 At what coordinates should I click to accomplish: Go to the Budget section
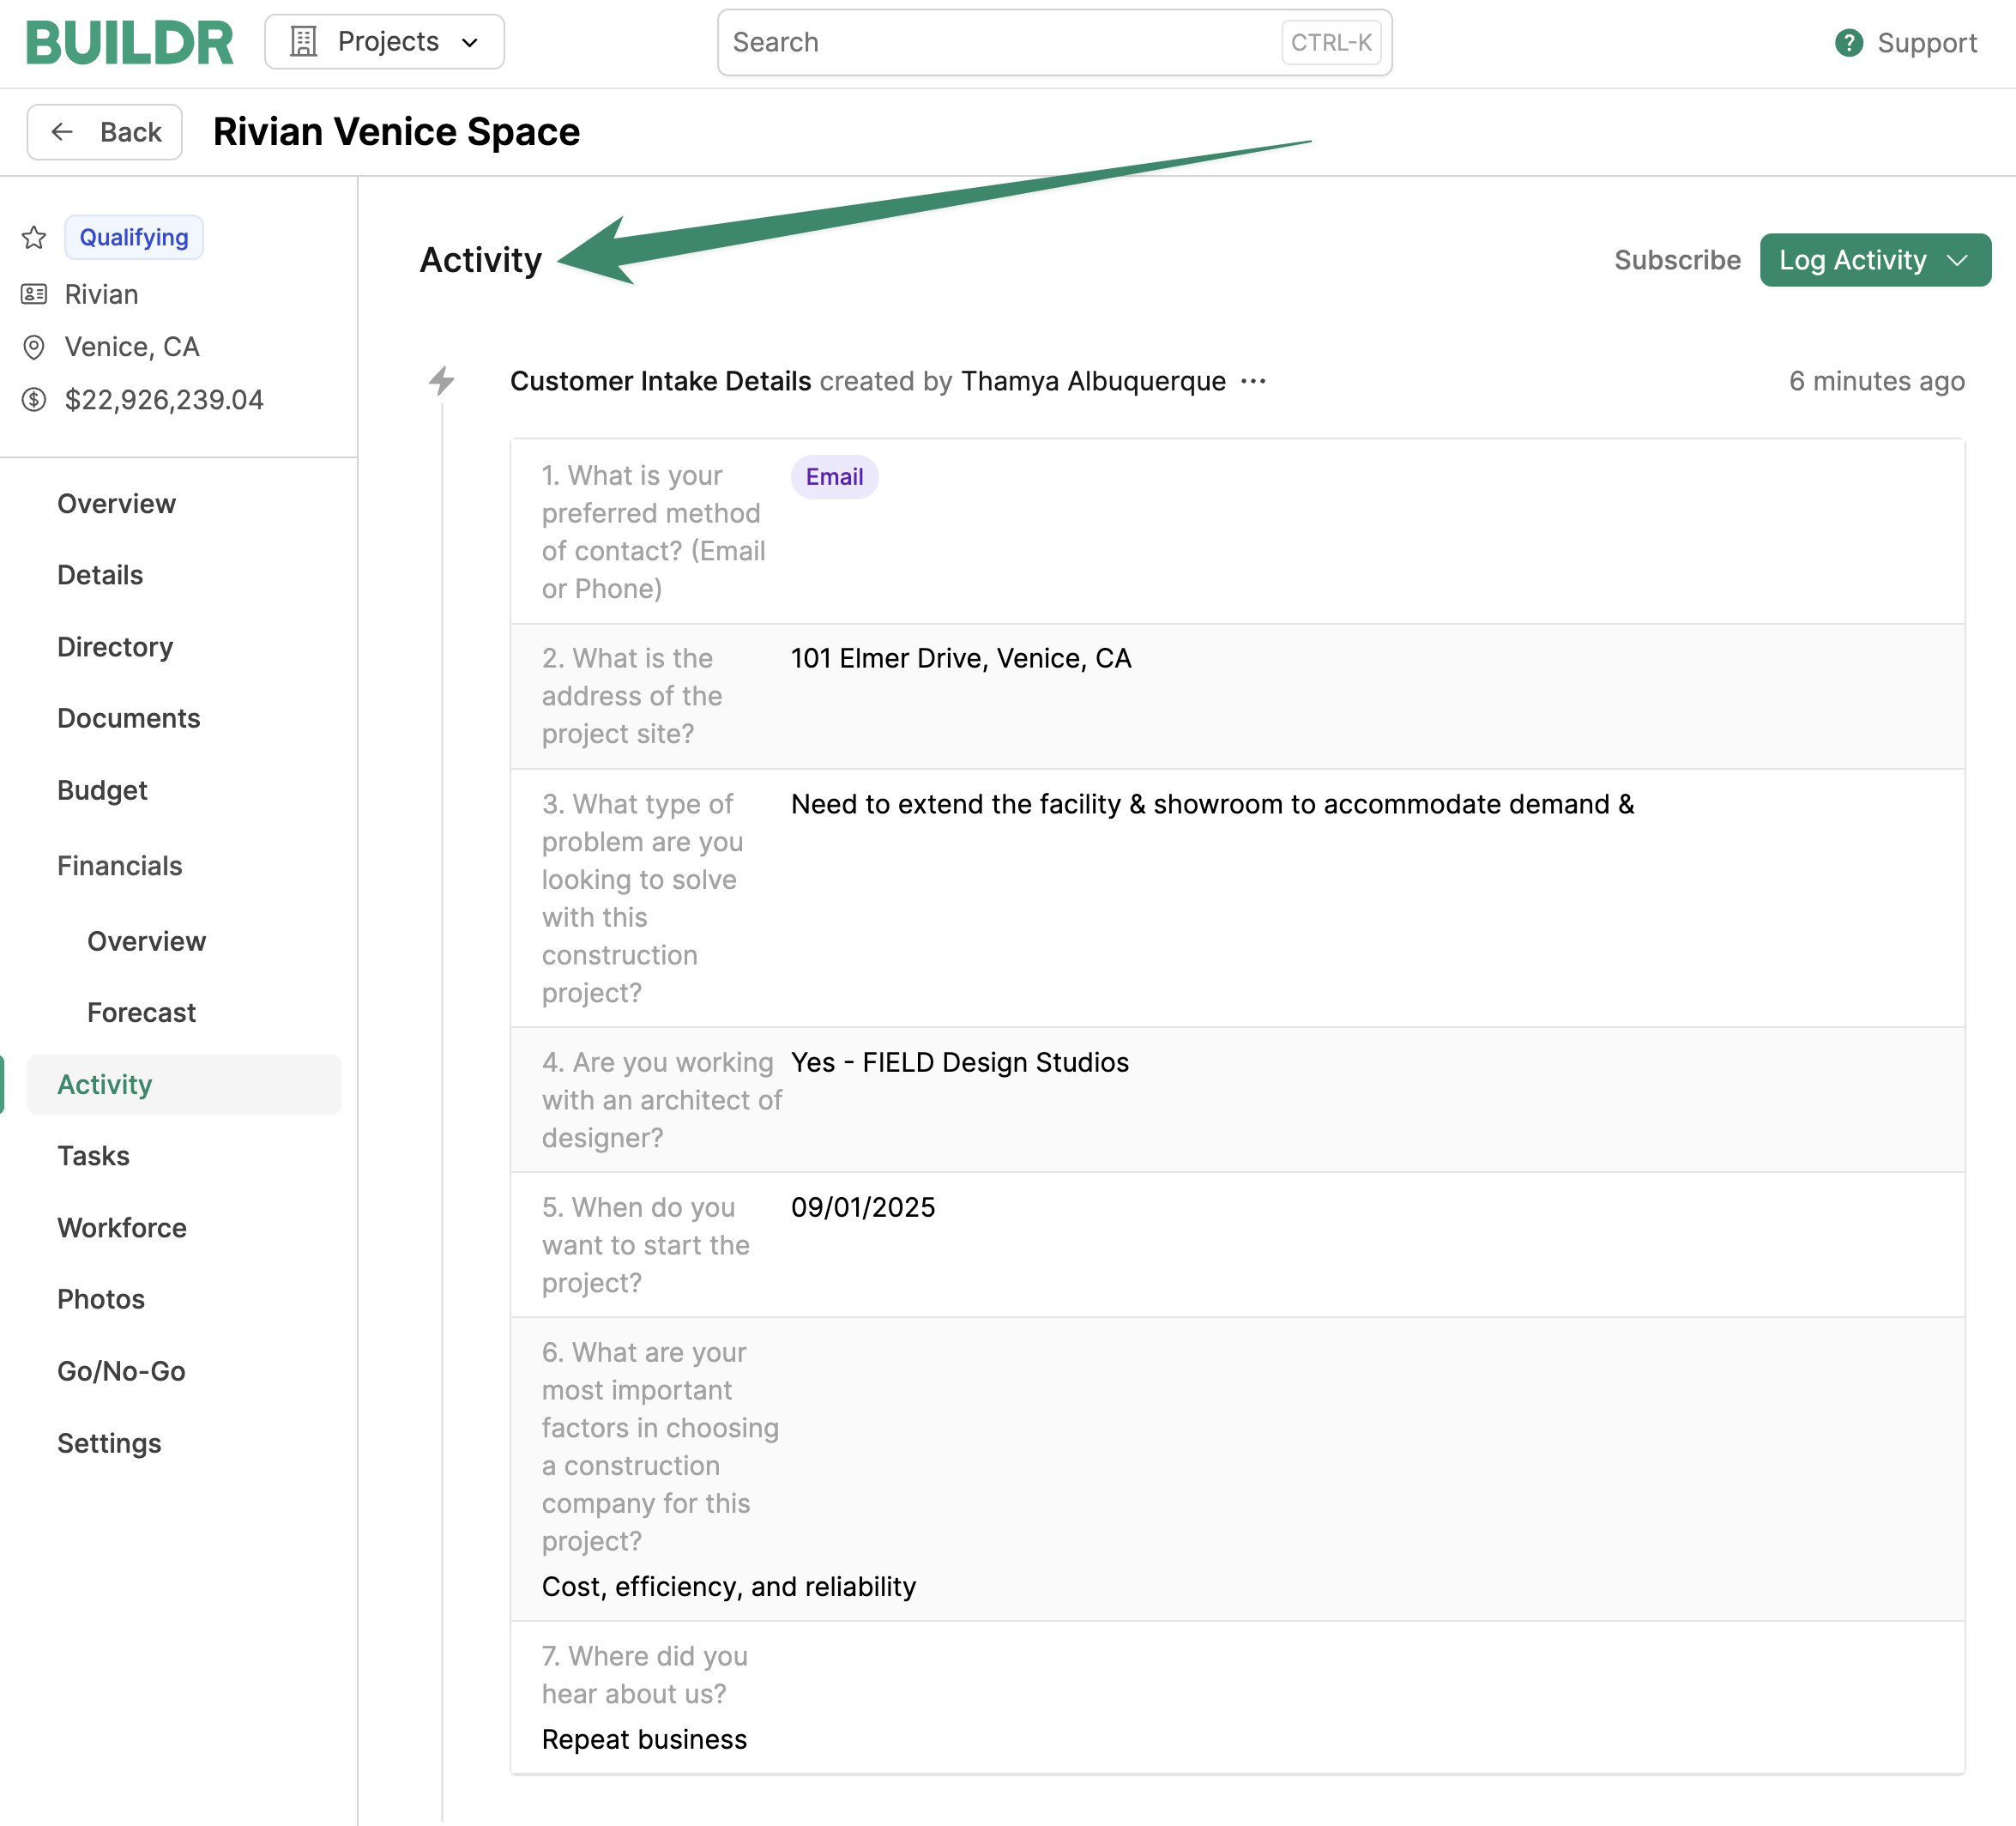(x=102, y=790)
